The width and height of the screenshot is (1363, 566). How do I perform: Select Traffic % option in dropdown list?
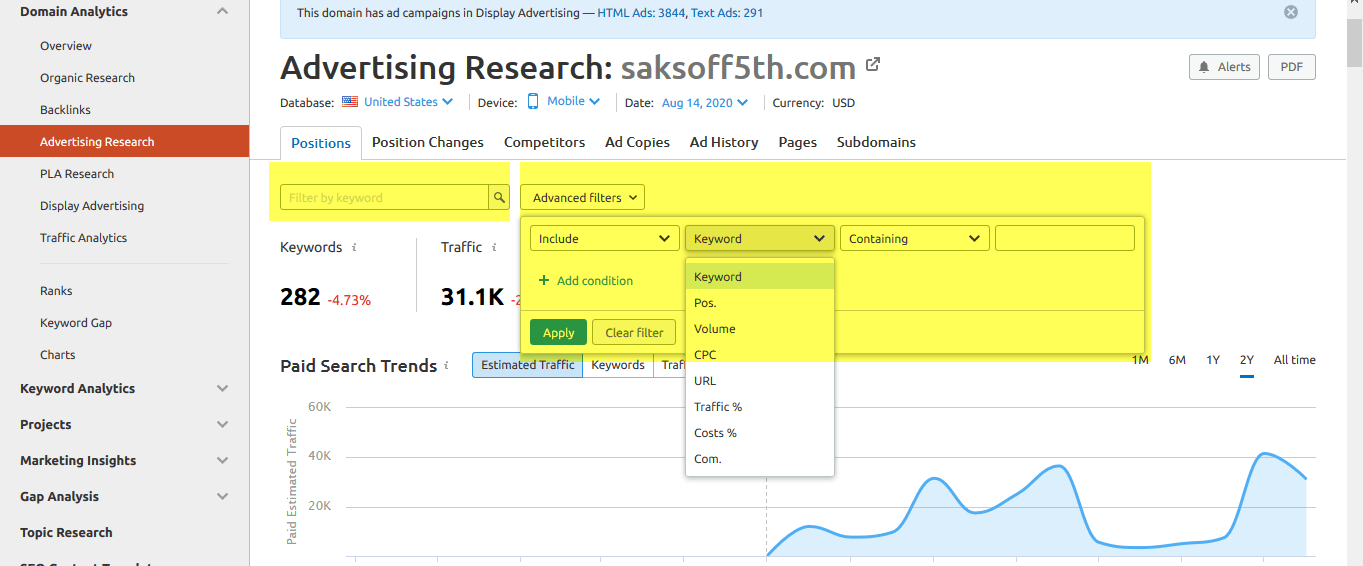click(759, 407)
